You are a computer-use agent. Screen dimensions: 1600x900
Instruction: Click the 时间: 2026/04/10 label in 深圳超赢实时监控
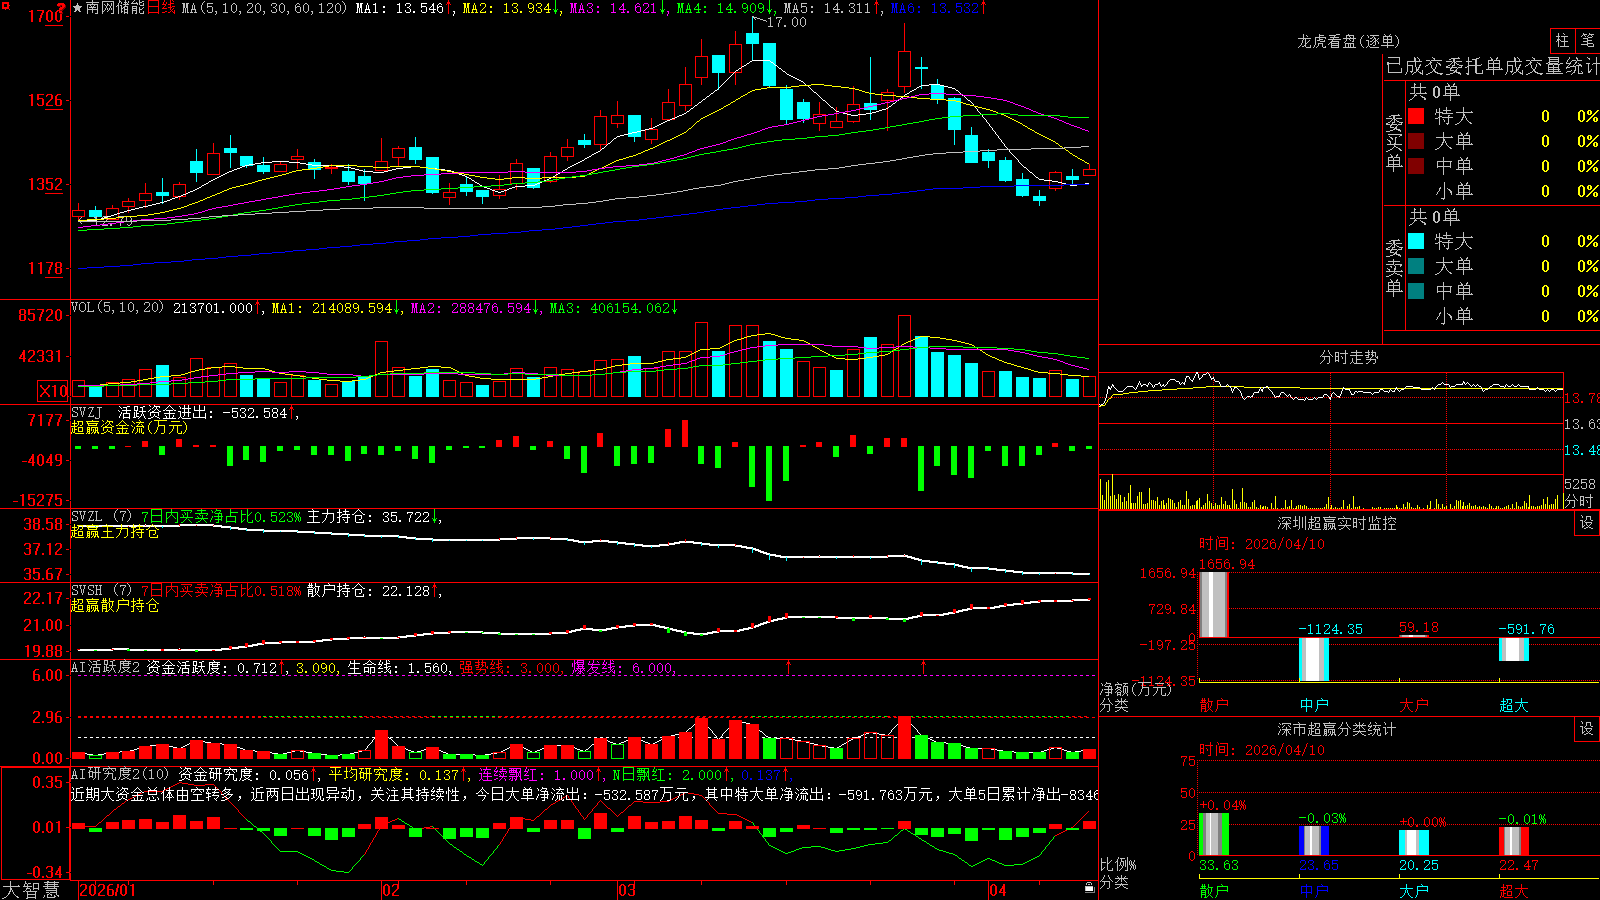point(1262,544)
